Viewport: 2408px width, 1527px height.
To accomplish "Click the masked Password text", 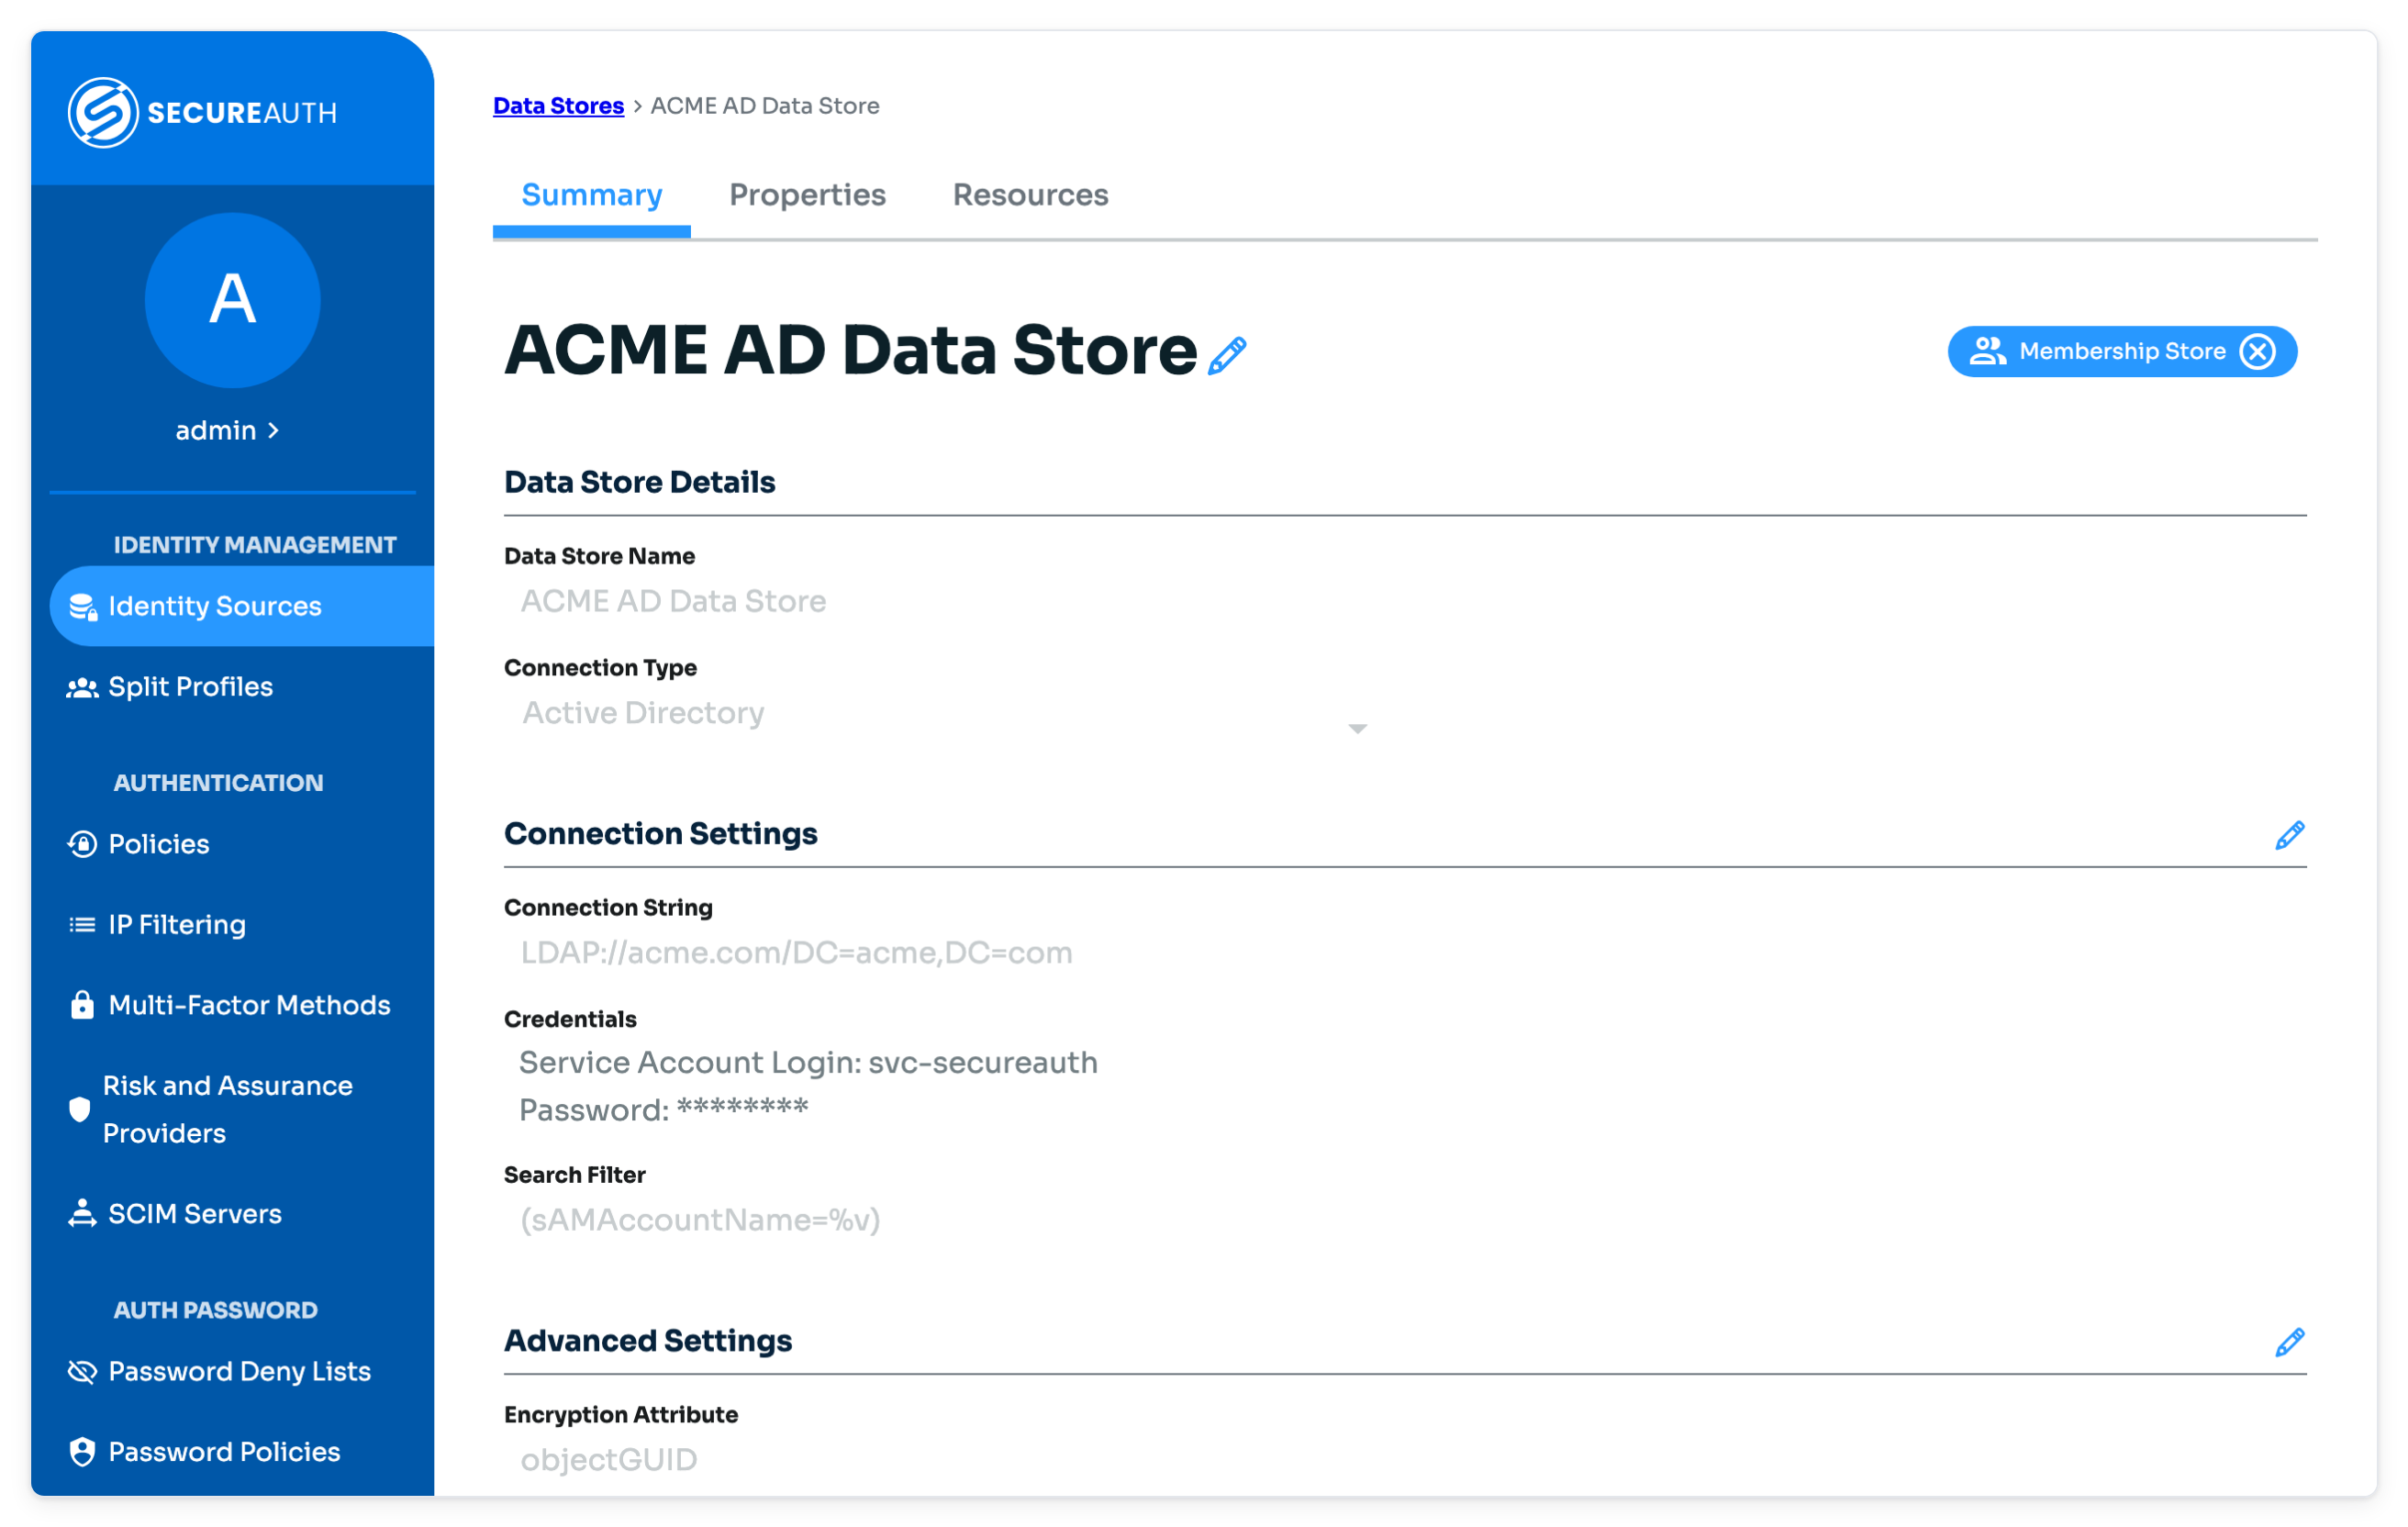I will 663,1110.
